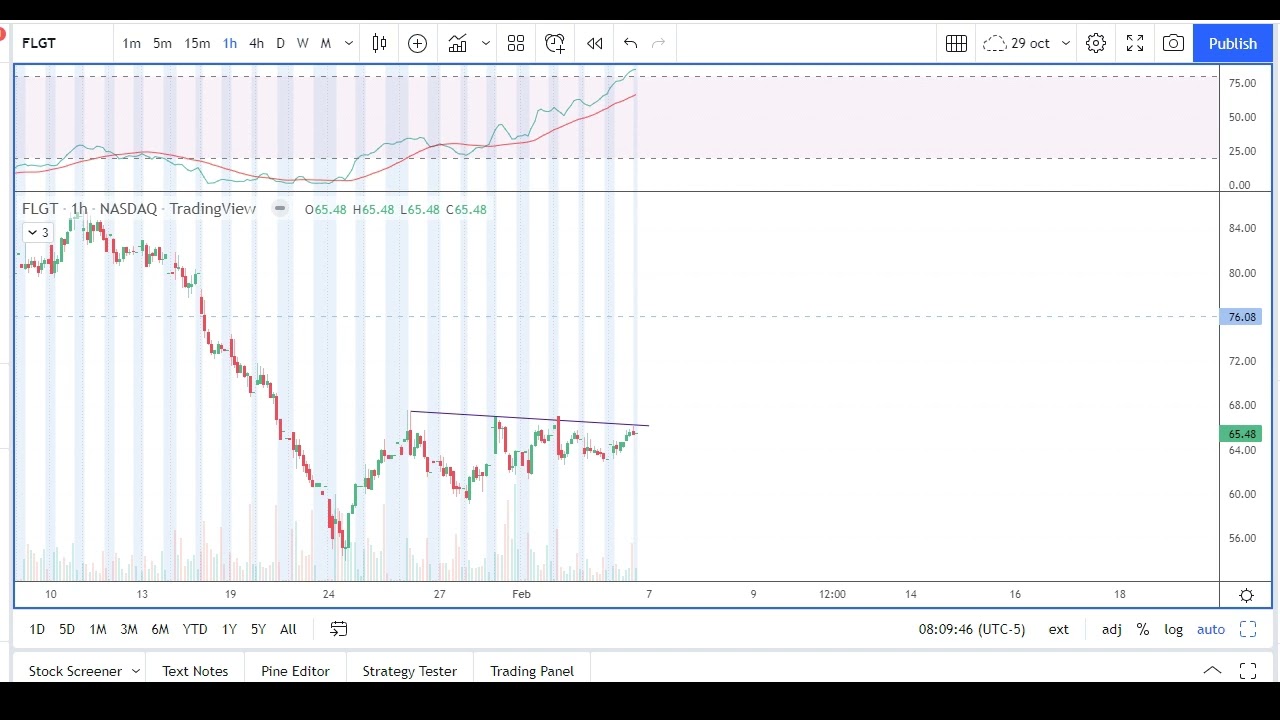This screenshot has width=1280, height=720.
Task: Expand the indicators favorites dropdown arrow
Action: point(486,43)
